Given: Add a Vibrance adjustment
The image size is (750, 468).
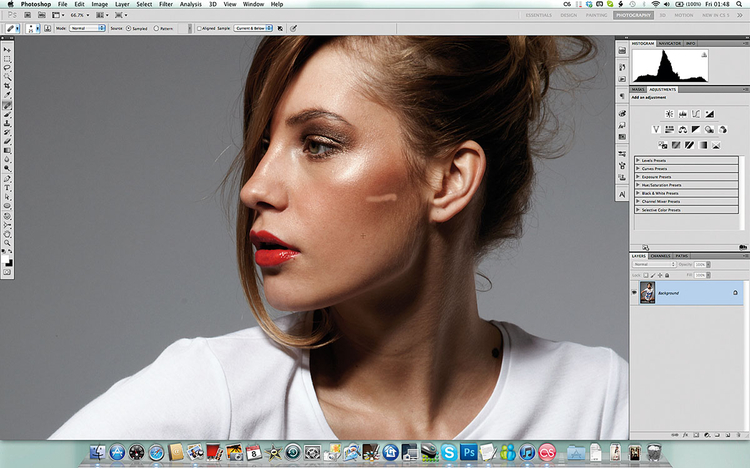Looking at the screenshot, I should tap(656, 129).
